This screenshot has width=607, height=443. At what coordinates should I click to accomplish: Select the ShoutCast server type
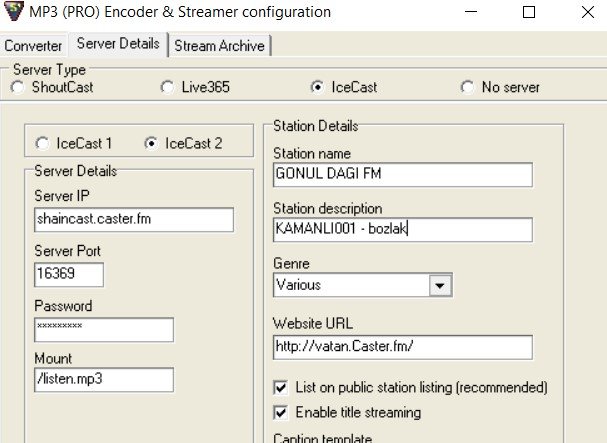[18, 88]
